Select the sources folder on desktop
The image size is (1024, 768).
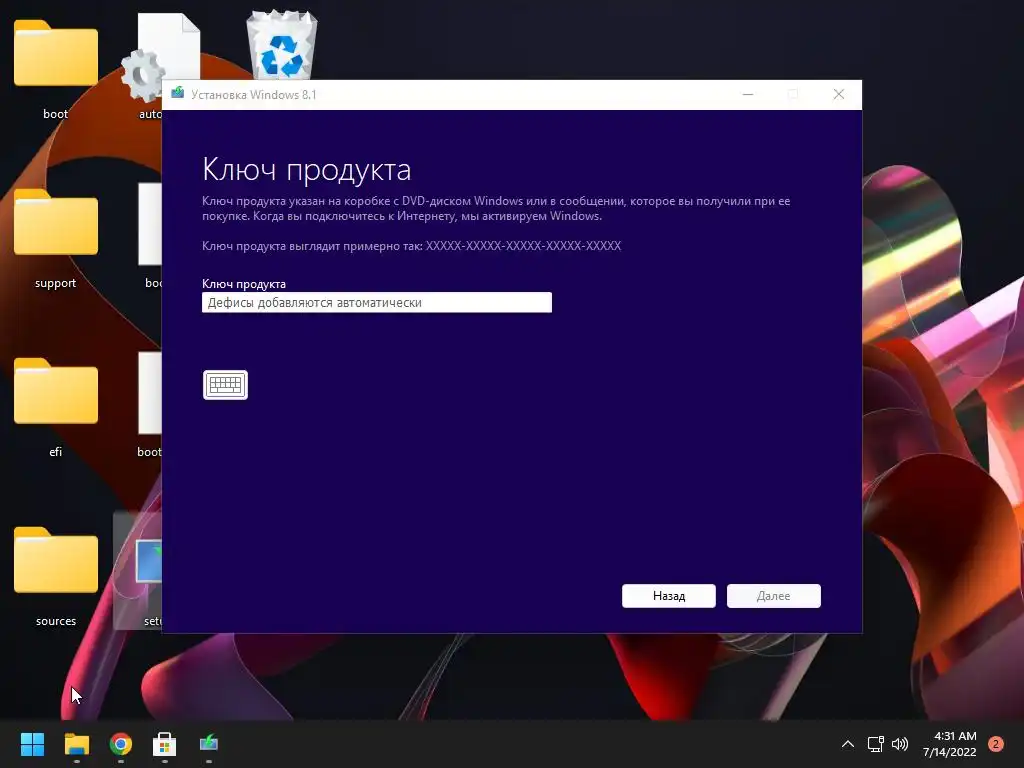pos(56,577)
